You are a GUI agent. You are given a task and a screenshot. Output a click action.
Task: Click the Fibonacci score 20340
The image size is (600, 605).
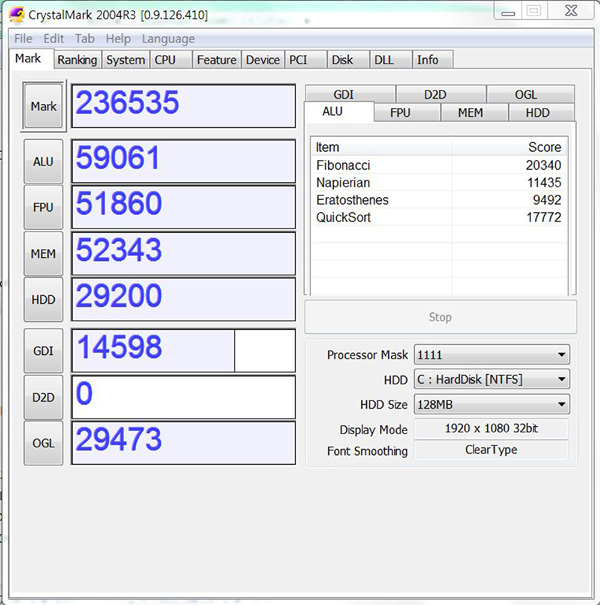tap(543, 165)
